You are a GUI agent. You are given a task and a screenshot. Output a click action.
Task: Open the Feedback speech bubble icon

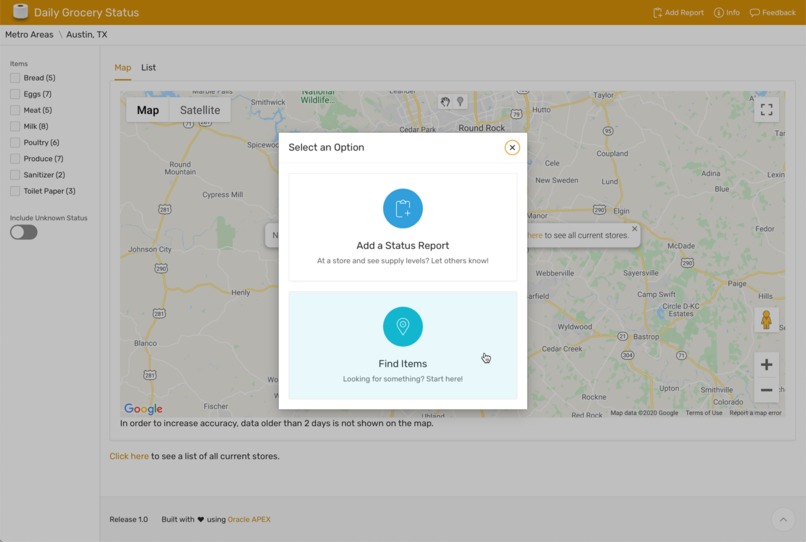[x=754, y=12]
